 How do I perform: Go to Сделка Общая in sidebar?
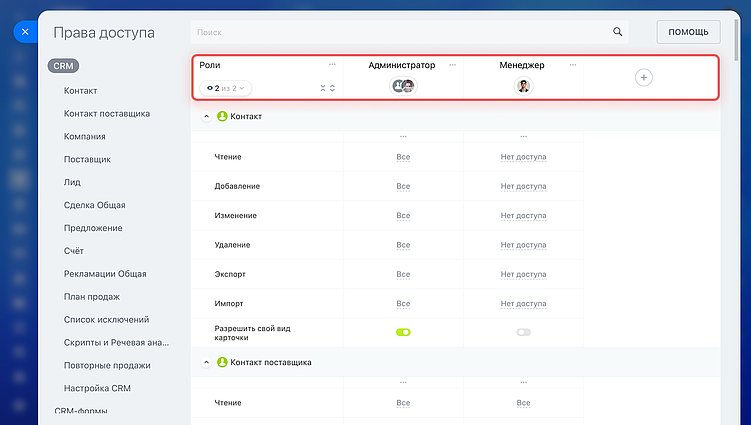coord(95,205)
